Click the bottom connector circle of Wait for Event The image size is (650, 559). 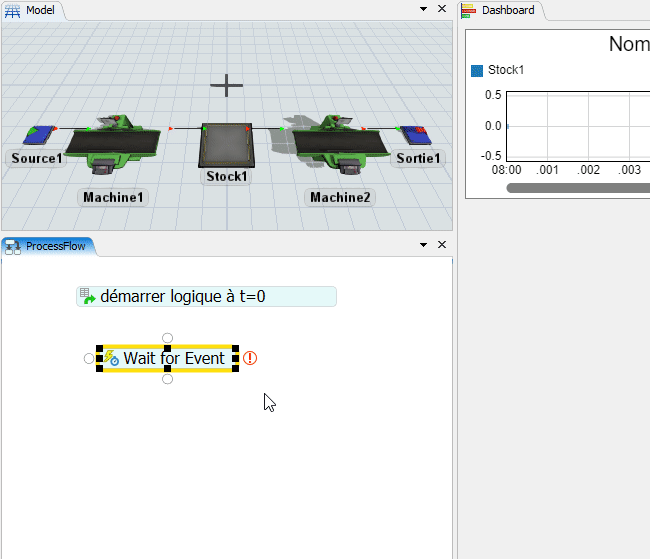pyautogui.click(x=168, y=379)
